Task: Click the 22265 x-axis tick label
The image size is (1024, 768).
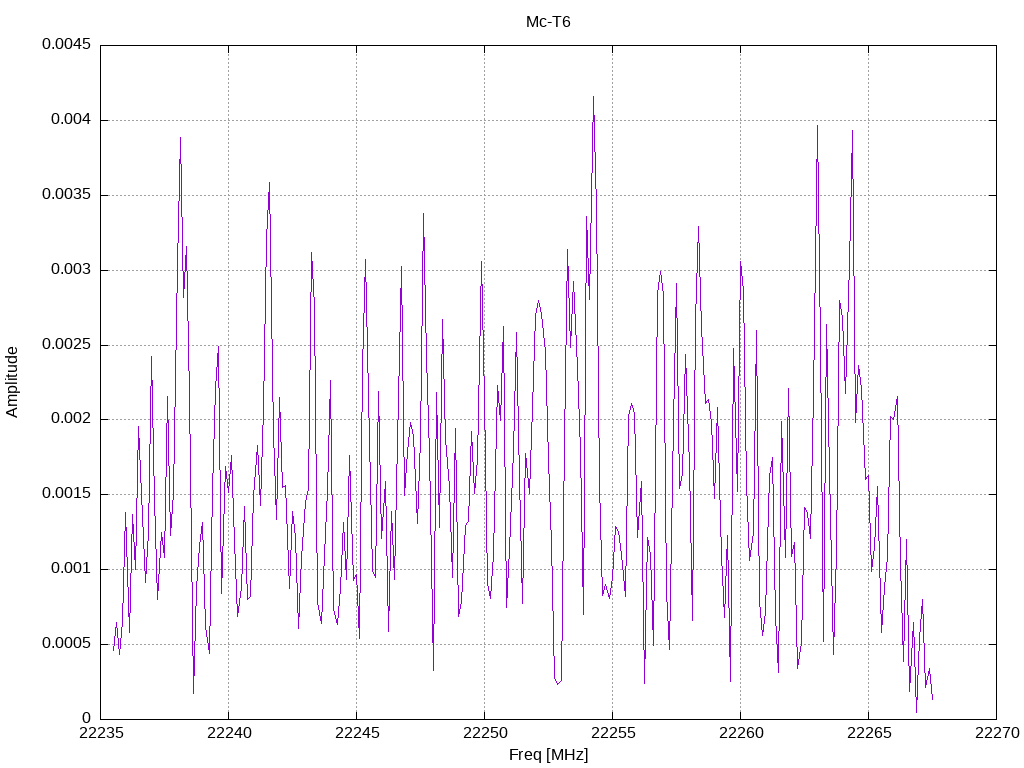Action: point(869,733)
